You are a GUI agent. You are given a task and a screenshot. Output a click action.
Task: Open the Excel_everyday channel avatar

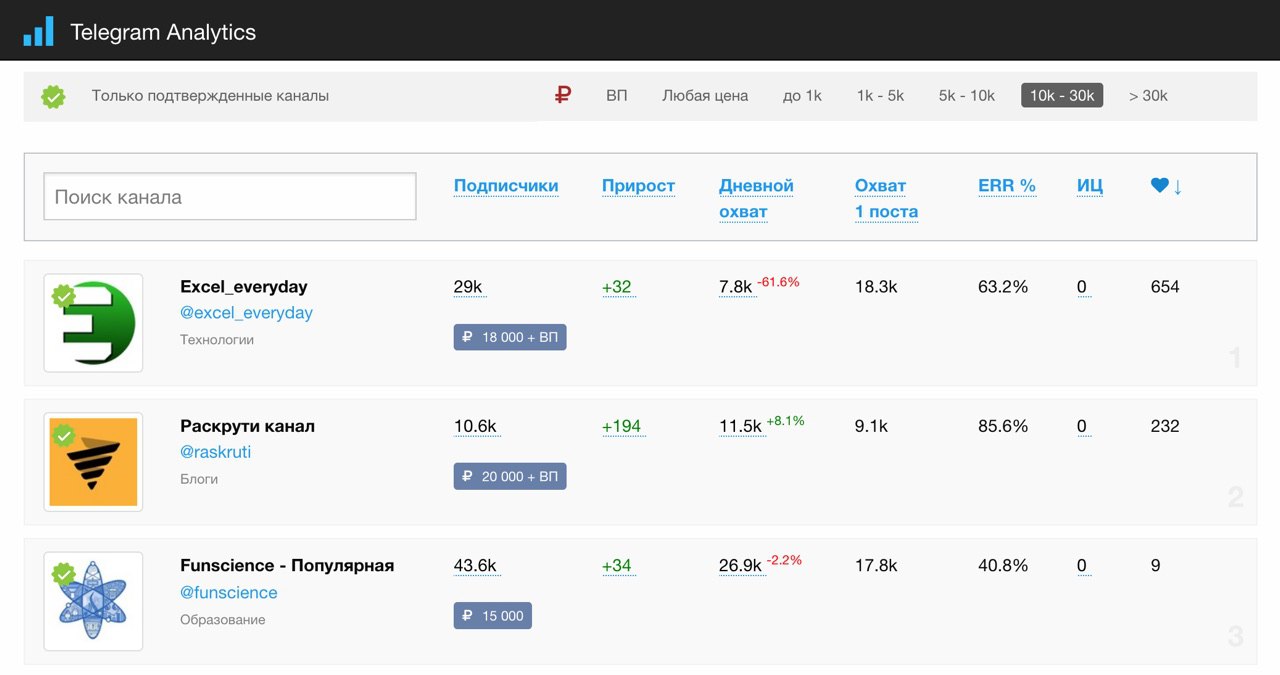pos(93,323)
